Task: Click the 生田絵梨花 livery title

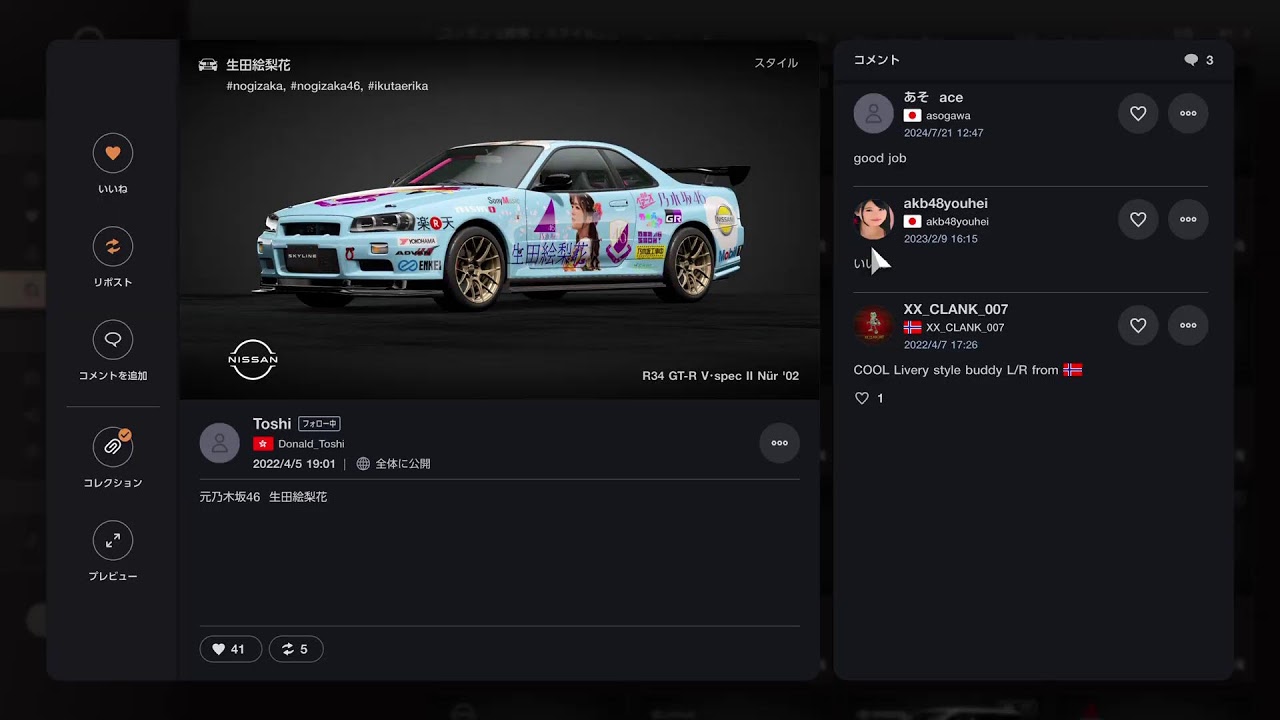Action: coord(258,64)
